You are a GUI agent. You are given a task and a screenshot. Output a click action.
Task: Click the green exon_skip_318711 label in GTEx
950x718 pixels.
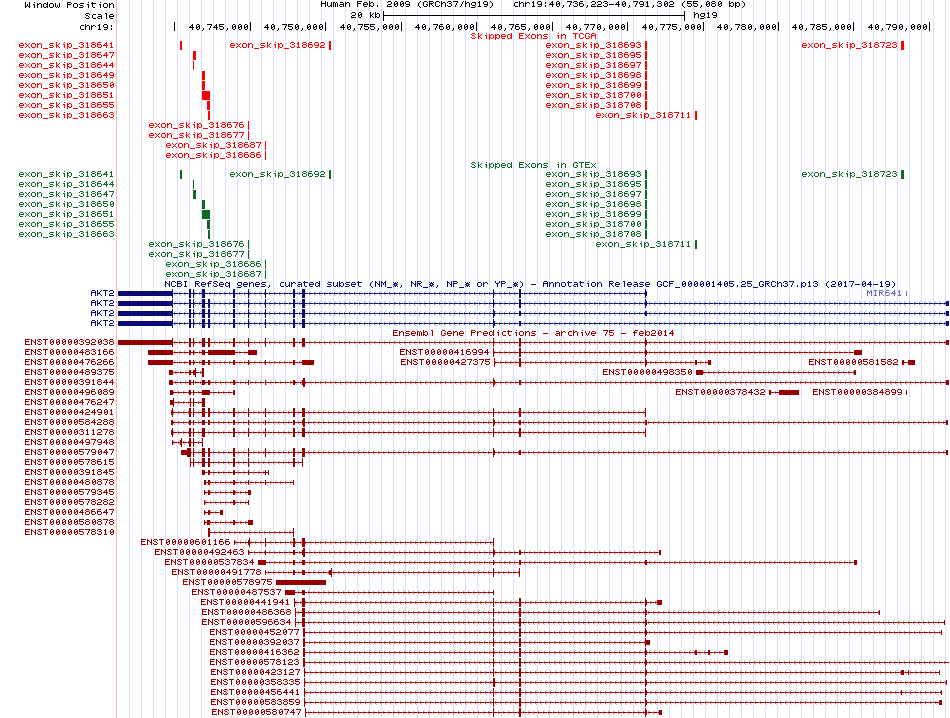pos(644,244)
